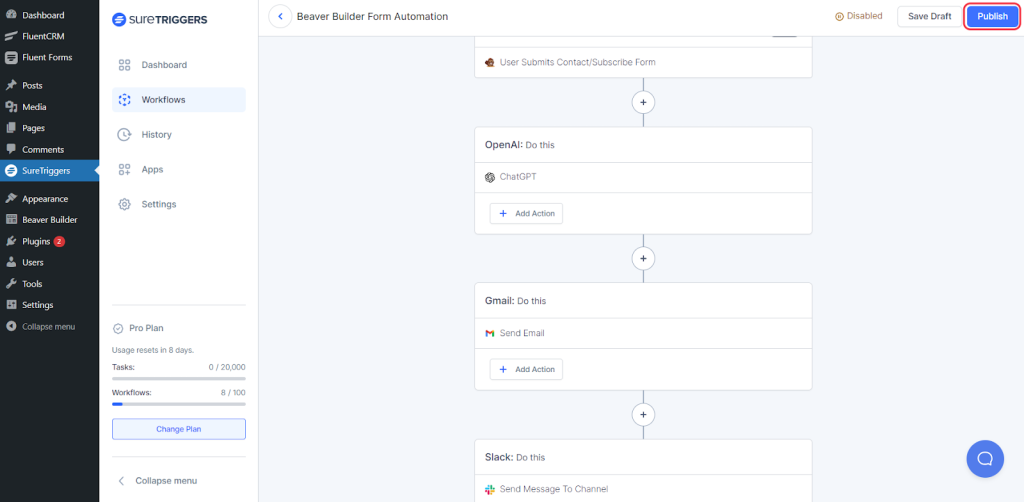Image resolution: width=1024 pixels, height=502 pixels.
Task: Go to Apps section
Action: (x=152, y=169)
